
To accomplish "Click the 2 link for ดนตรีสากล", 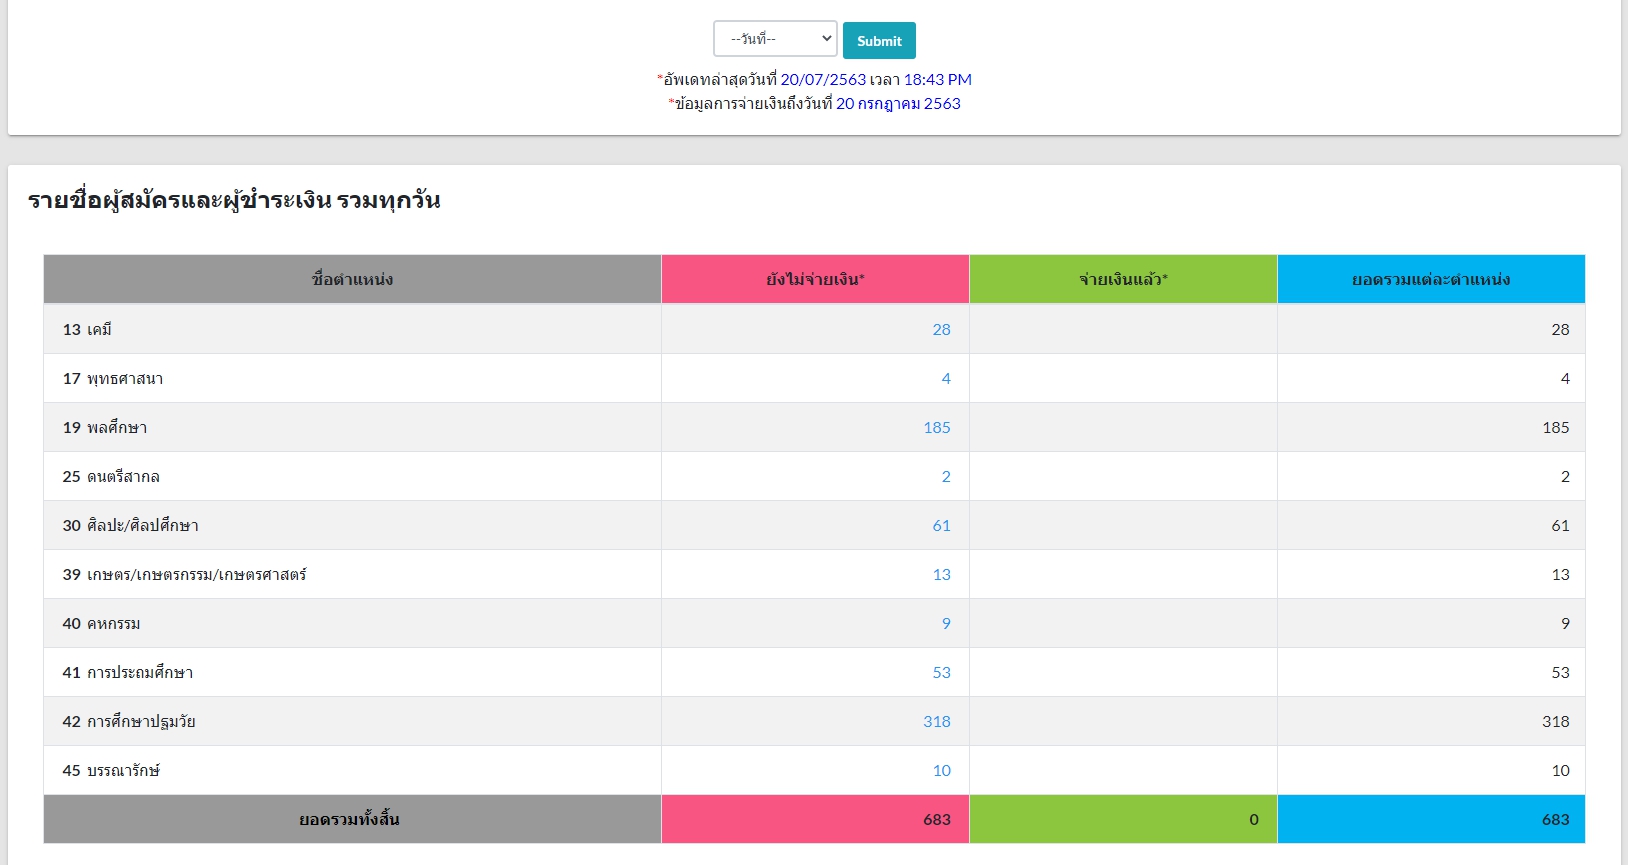I will click(946, 476).
